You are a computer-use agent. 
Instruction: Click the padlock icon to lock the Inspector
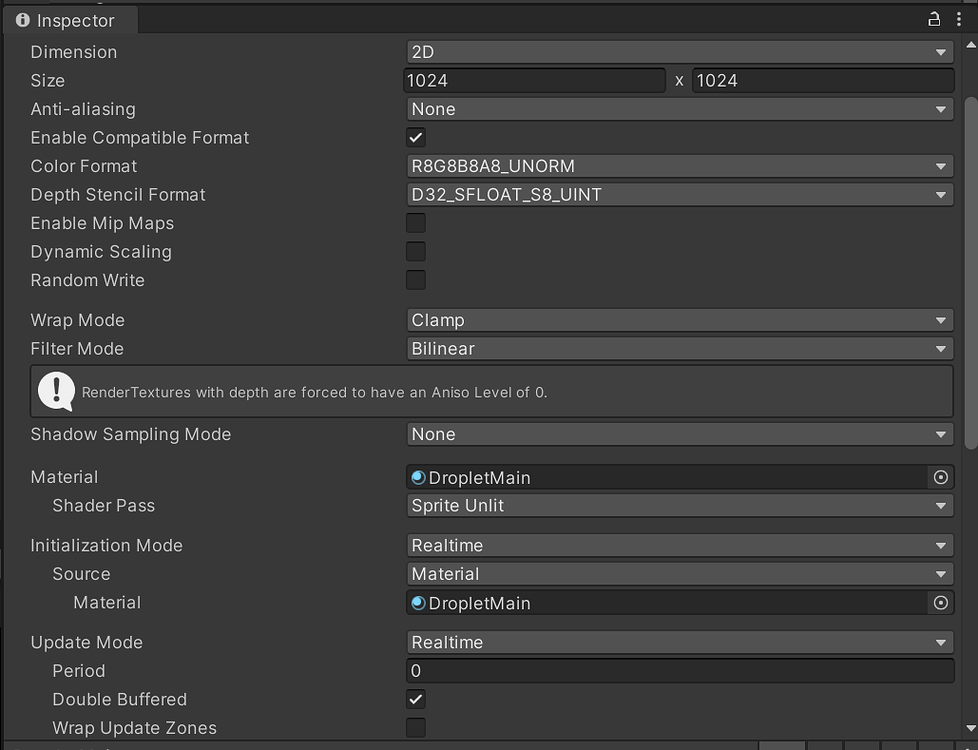pyautogui.click(x=932, y=18)
